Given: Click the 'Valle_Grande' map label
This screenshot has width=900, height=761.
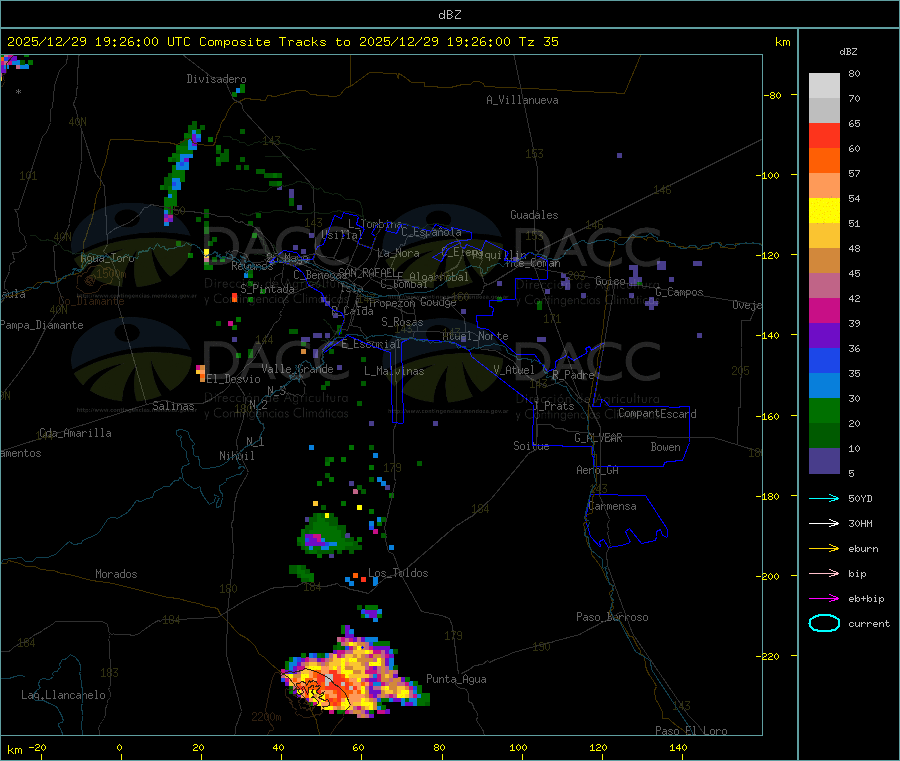Looking at the screenshot, I should [x=297, y=369].
